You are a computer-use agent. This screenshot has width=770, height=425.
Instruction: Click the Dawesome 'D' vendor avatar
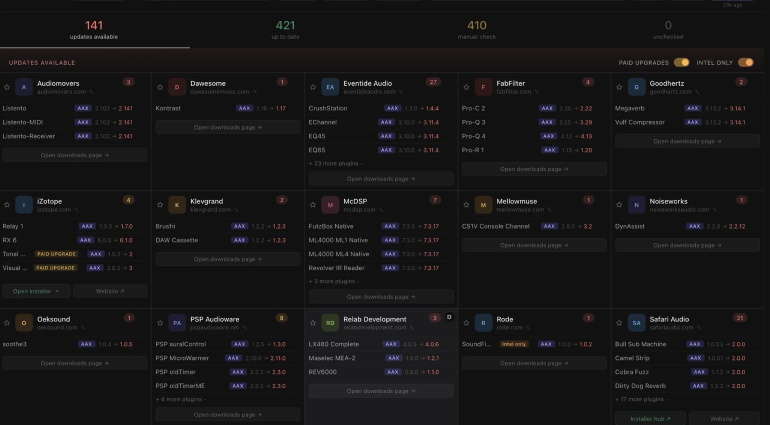tap(177, 87)
